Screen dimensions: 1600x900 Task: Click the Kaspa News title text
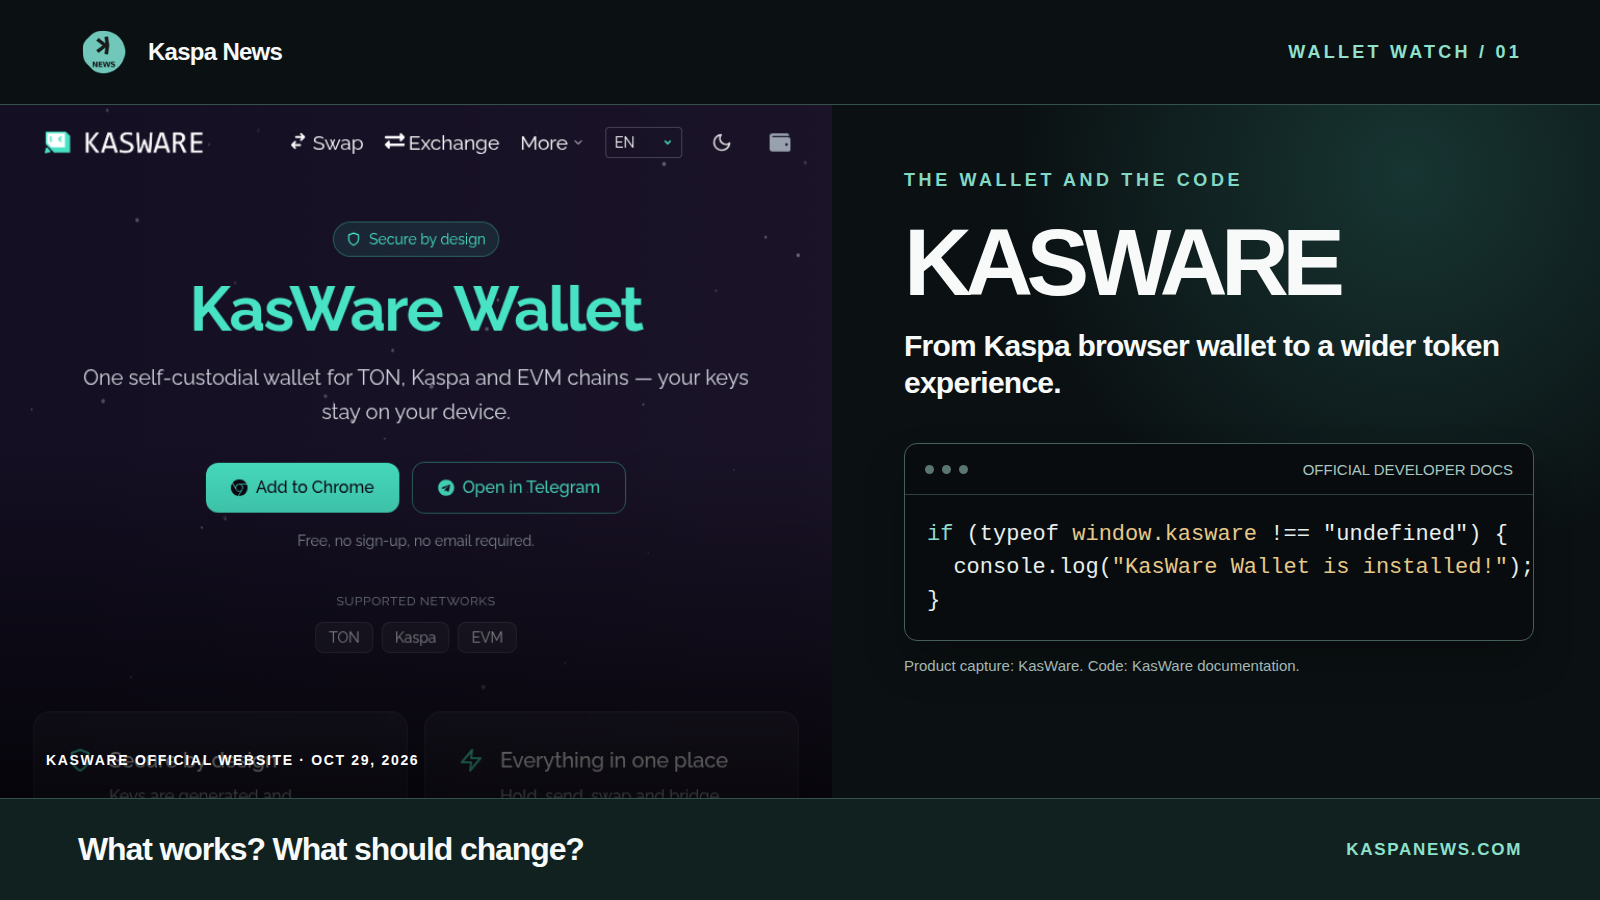pyautogui.click(x=215, y=52)
